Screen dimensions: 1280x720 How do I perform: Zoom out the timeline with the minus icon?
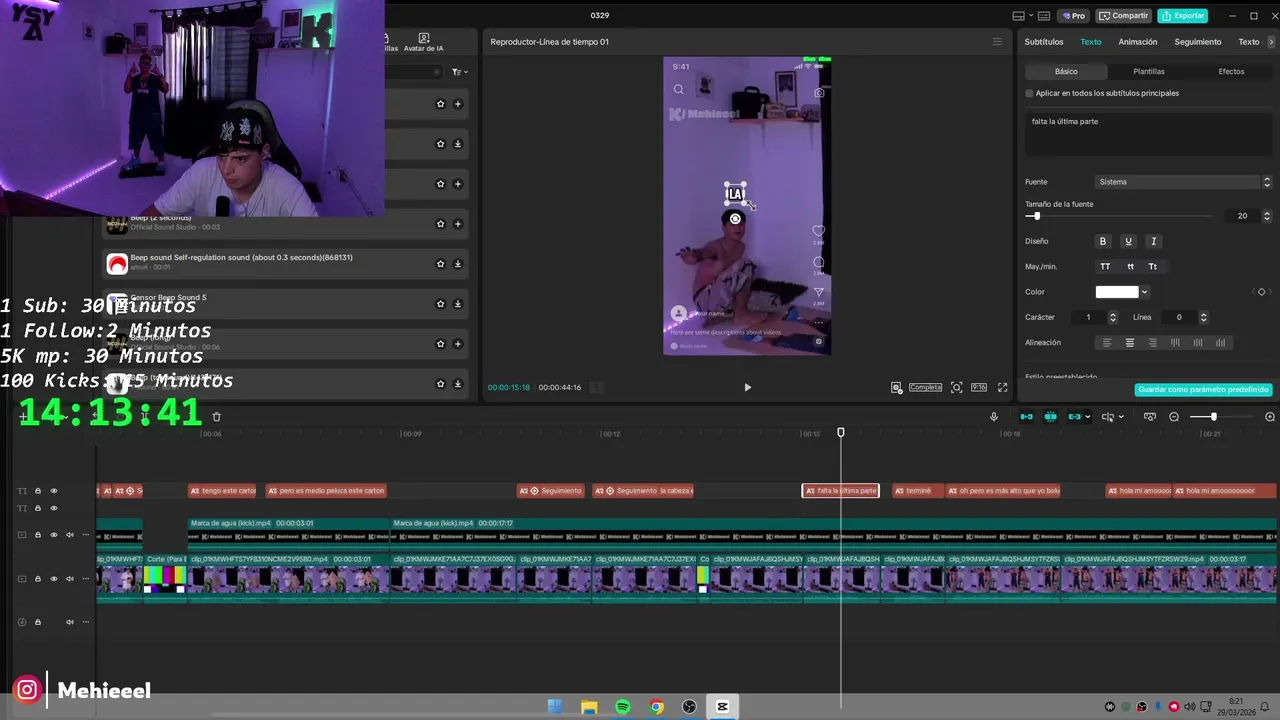tap(1174, 417)
